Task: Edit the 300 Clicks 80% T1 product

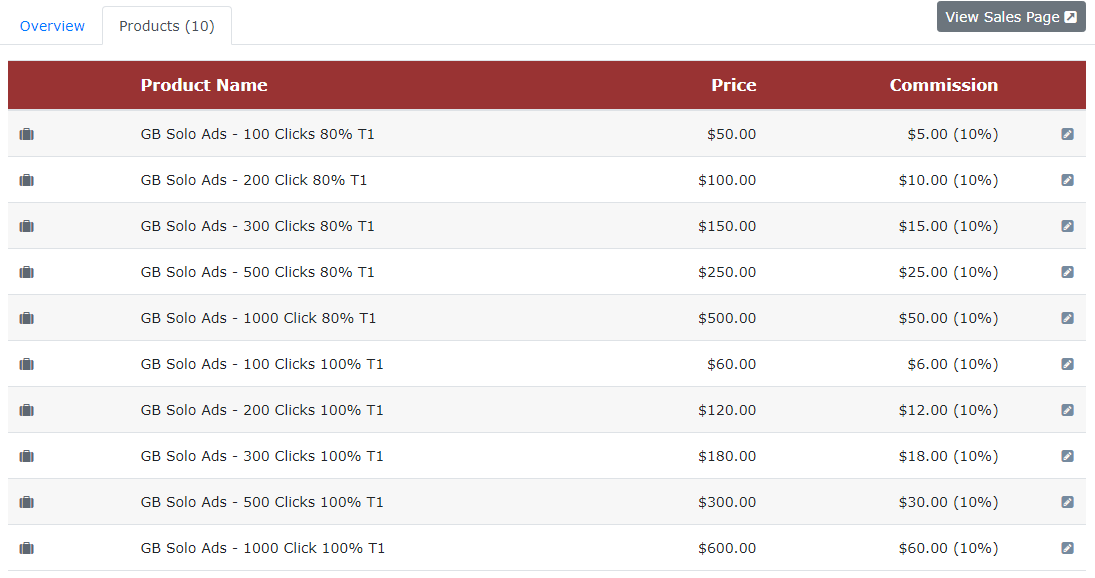Action: pos(1067,226)
